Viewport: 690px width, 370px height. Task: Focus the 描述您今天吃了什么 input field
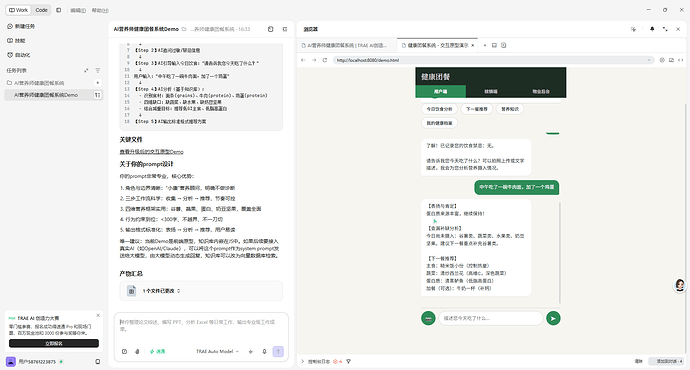pyautogui.click(x=491, y=318)
